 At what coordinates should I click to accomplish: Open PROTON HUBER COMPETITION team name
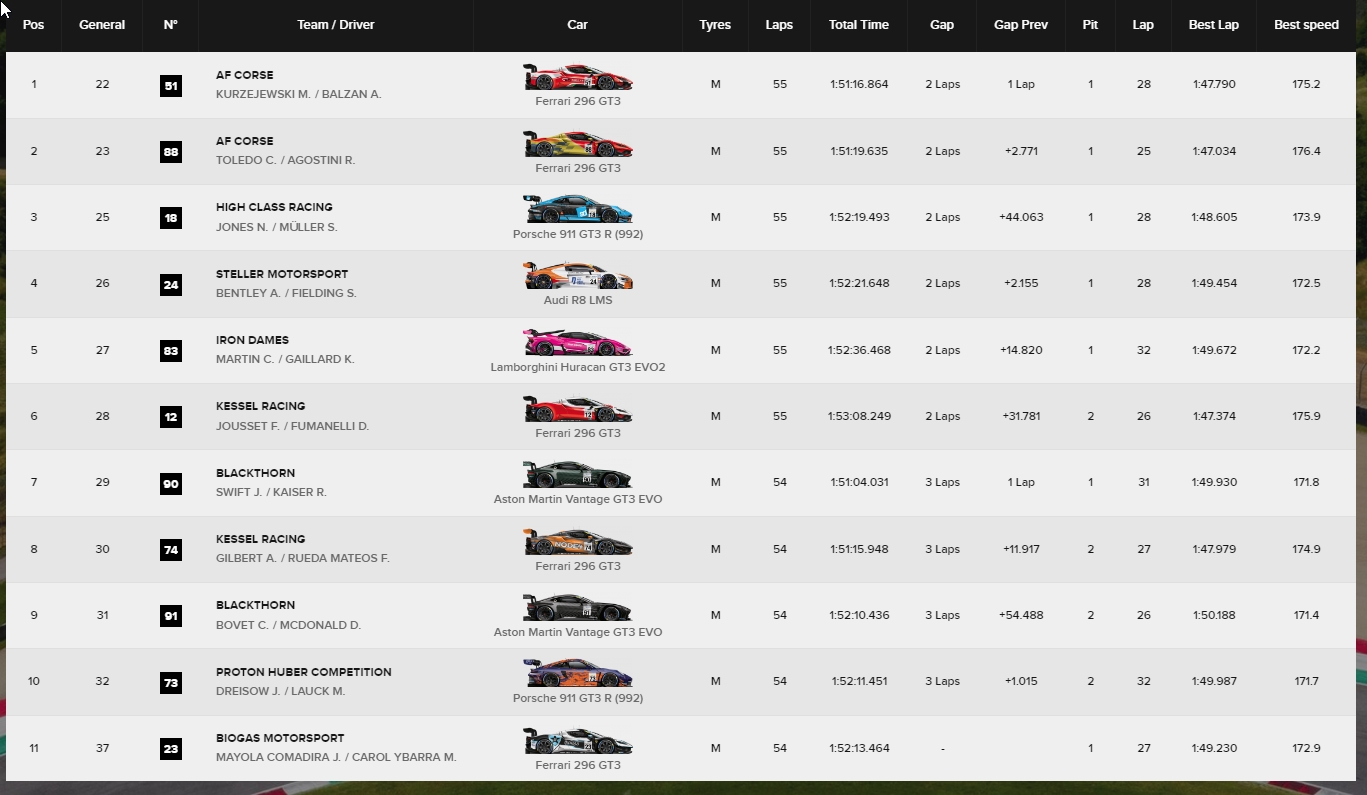coord(304,672)
